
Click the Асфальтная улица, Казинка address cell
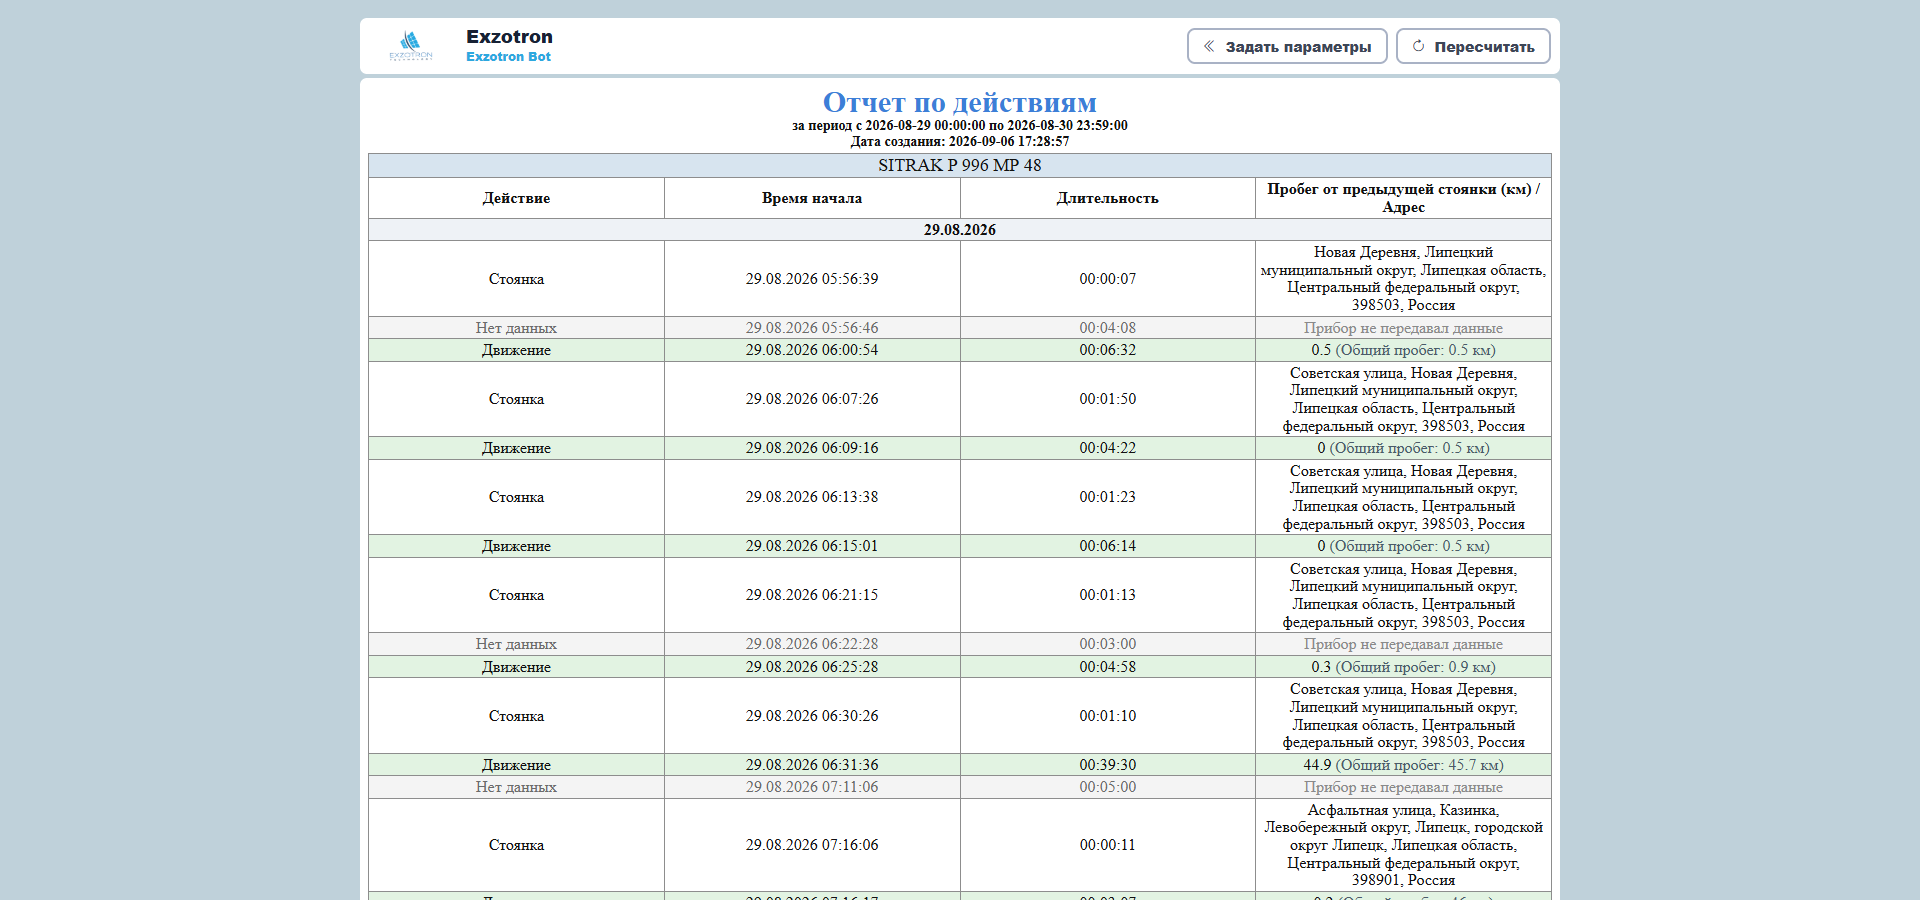point(1403,845)
